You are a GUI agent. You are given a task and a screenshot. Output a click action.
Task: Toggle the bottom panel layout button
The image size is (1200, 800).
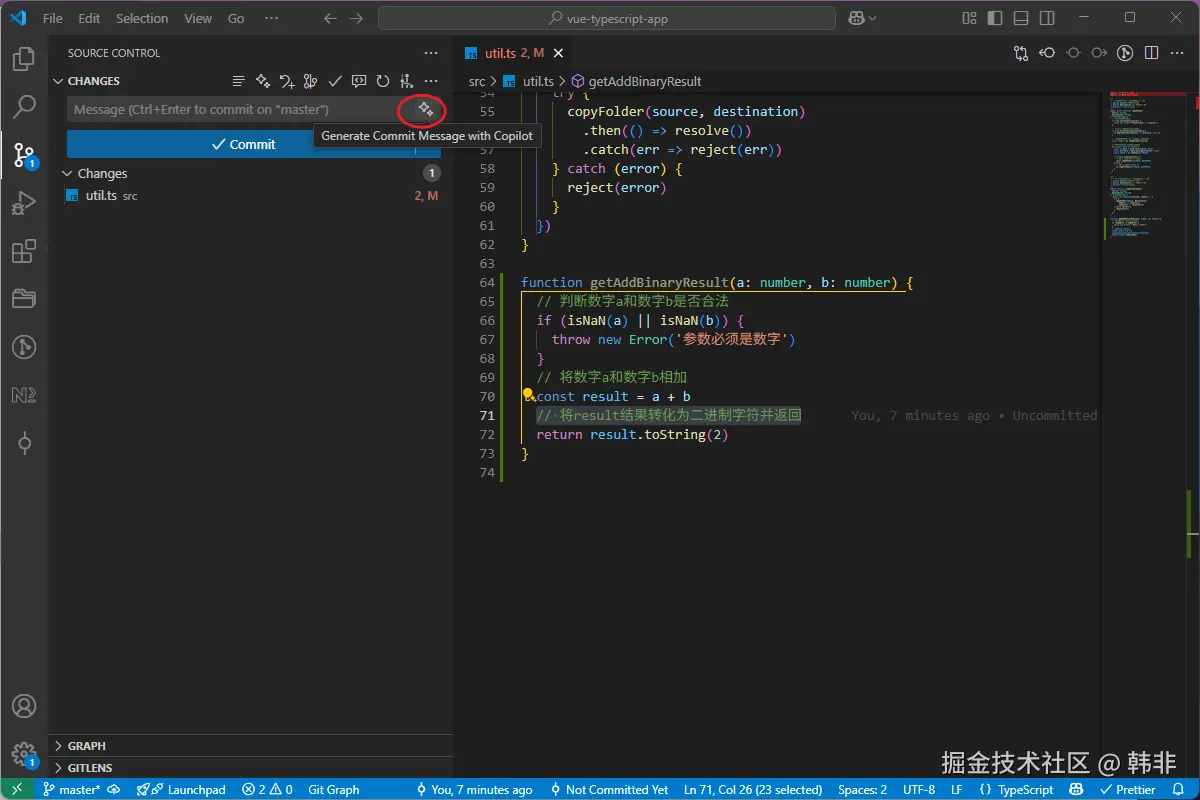click(x=1020, y=18)
